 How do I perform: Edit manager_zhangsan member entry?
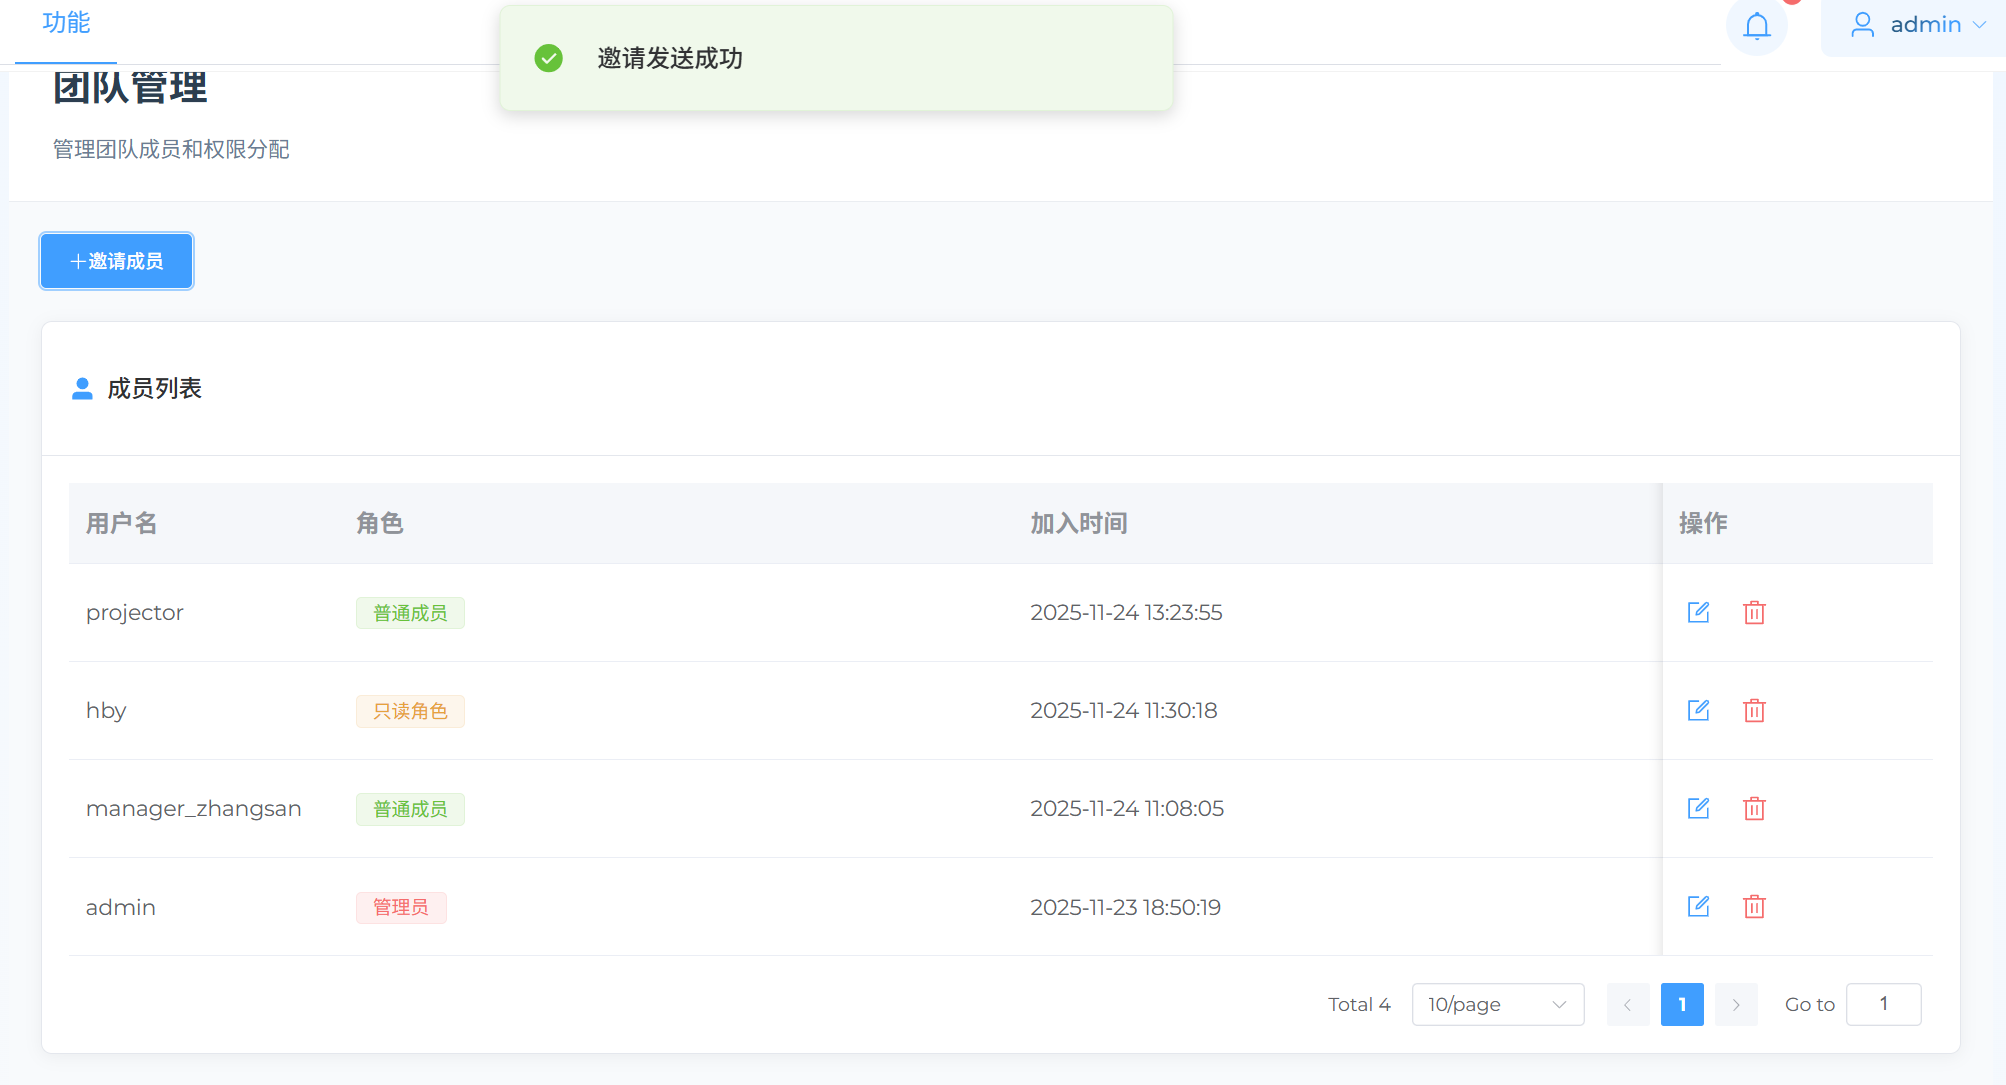pyautogui.click(x=1698, y=808)
